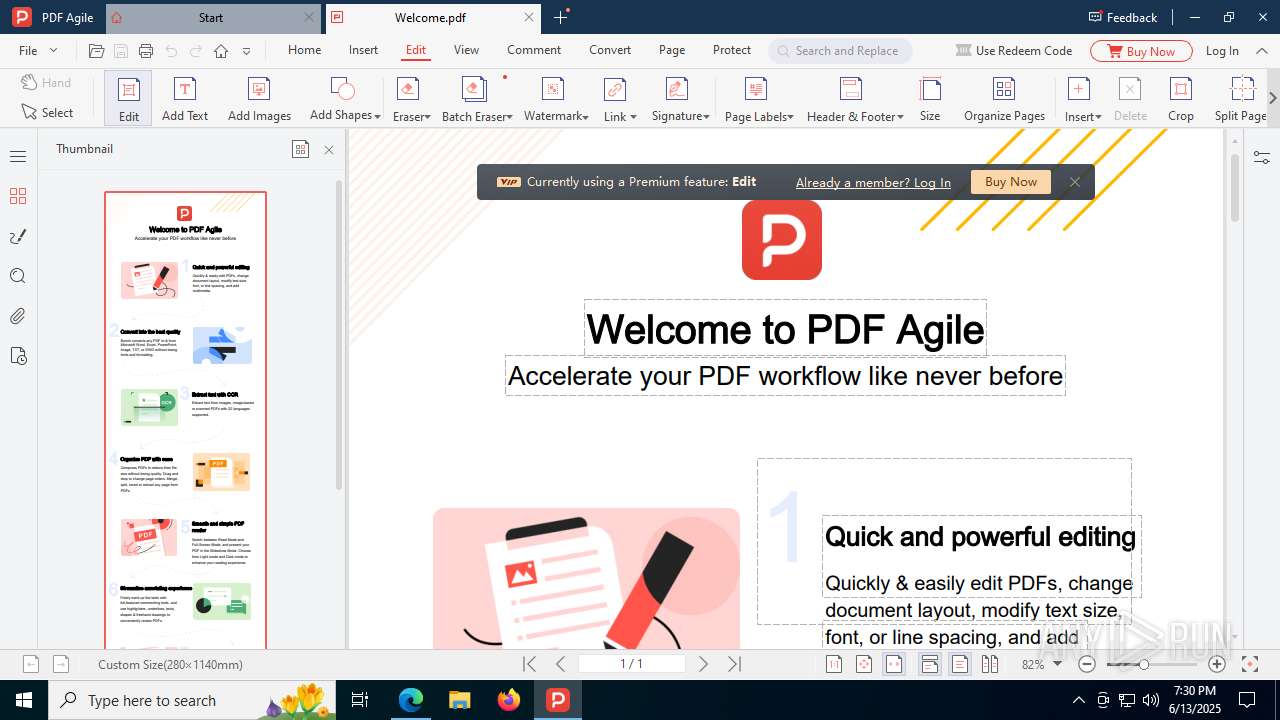Viewport: 1280px width, 720px height.
Task: Focus the Search and Replace field
Action: tap(840, 51)
